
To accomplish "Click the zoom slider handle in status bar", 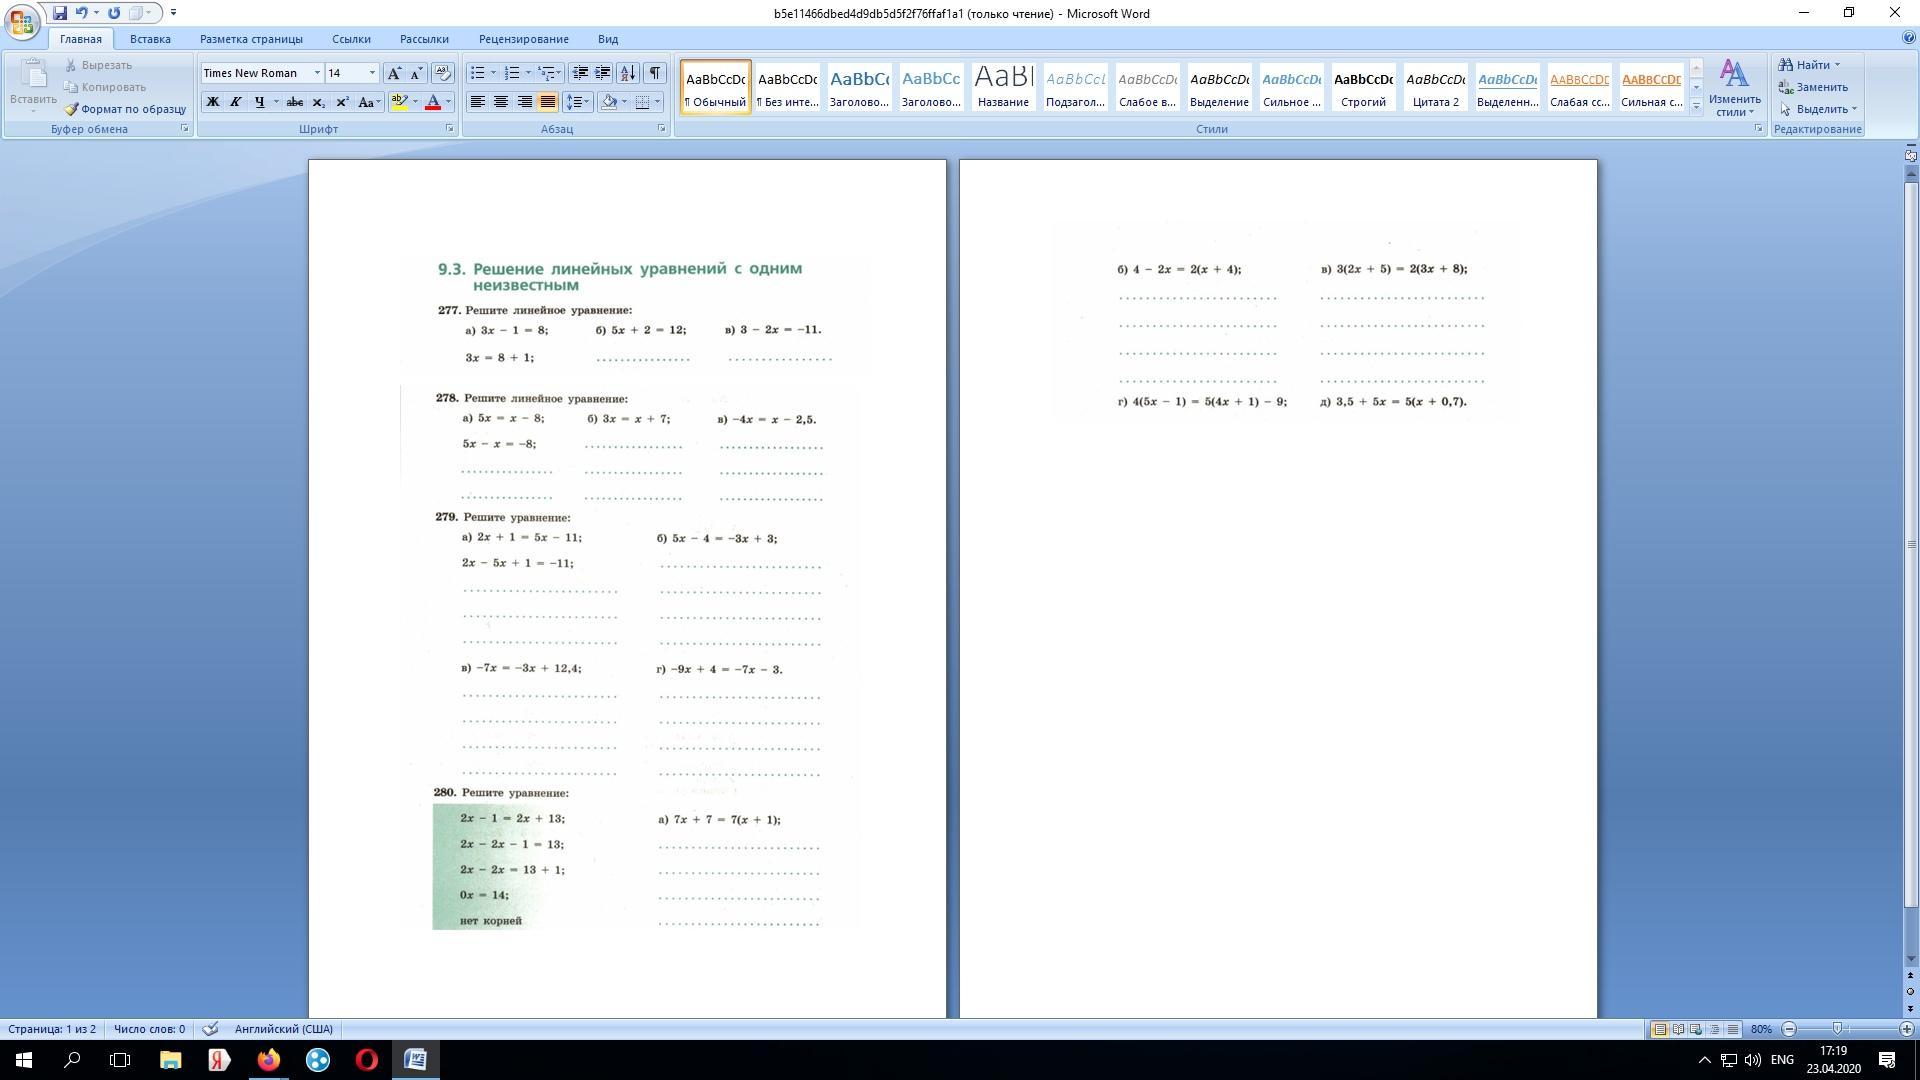I will point(1837,1029).
